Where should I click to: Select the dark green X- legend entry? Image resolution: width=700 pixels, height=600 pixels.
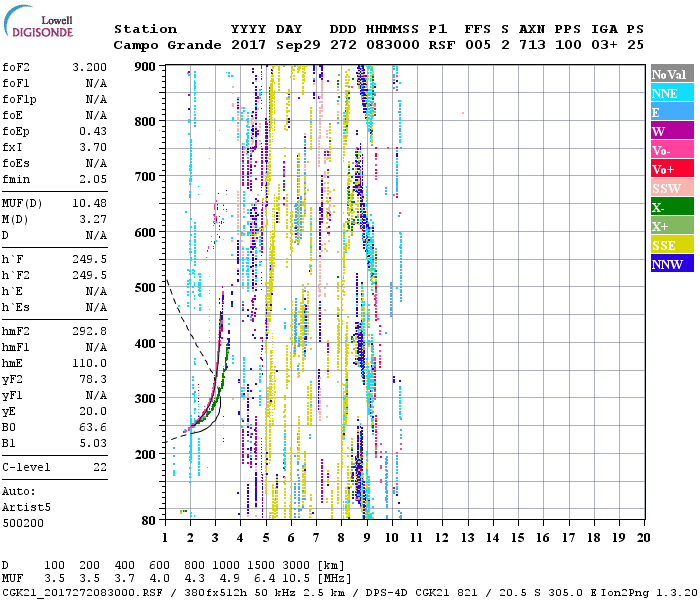[671, 207]
